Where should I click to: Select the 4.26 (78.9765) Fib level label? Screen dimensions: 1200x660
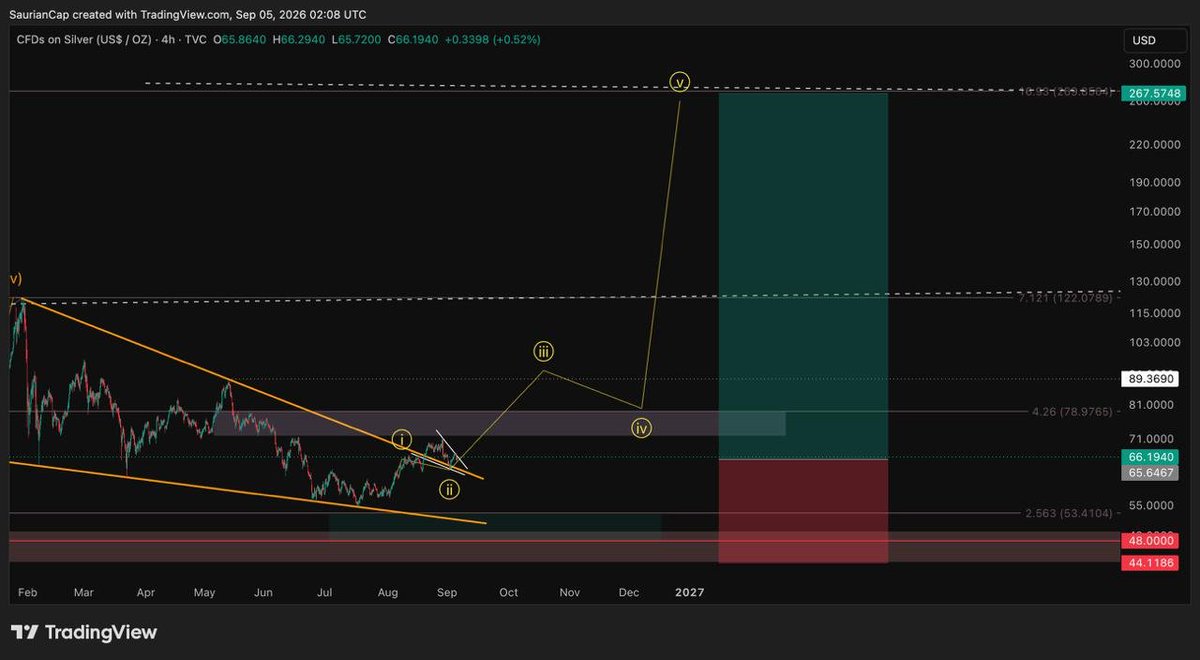[x=1070, y=411]
